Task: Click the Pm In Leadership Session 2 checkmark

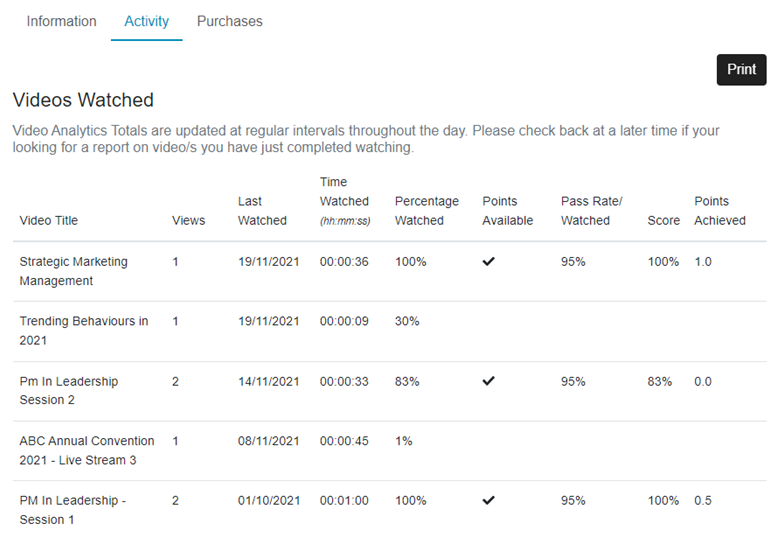Action: 489,381
